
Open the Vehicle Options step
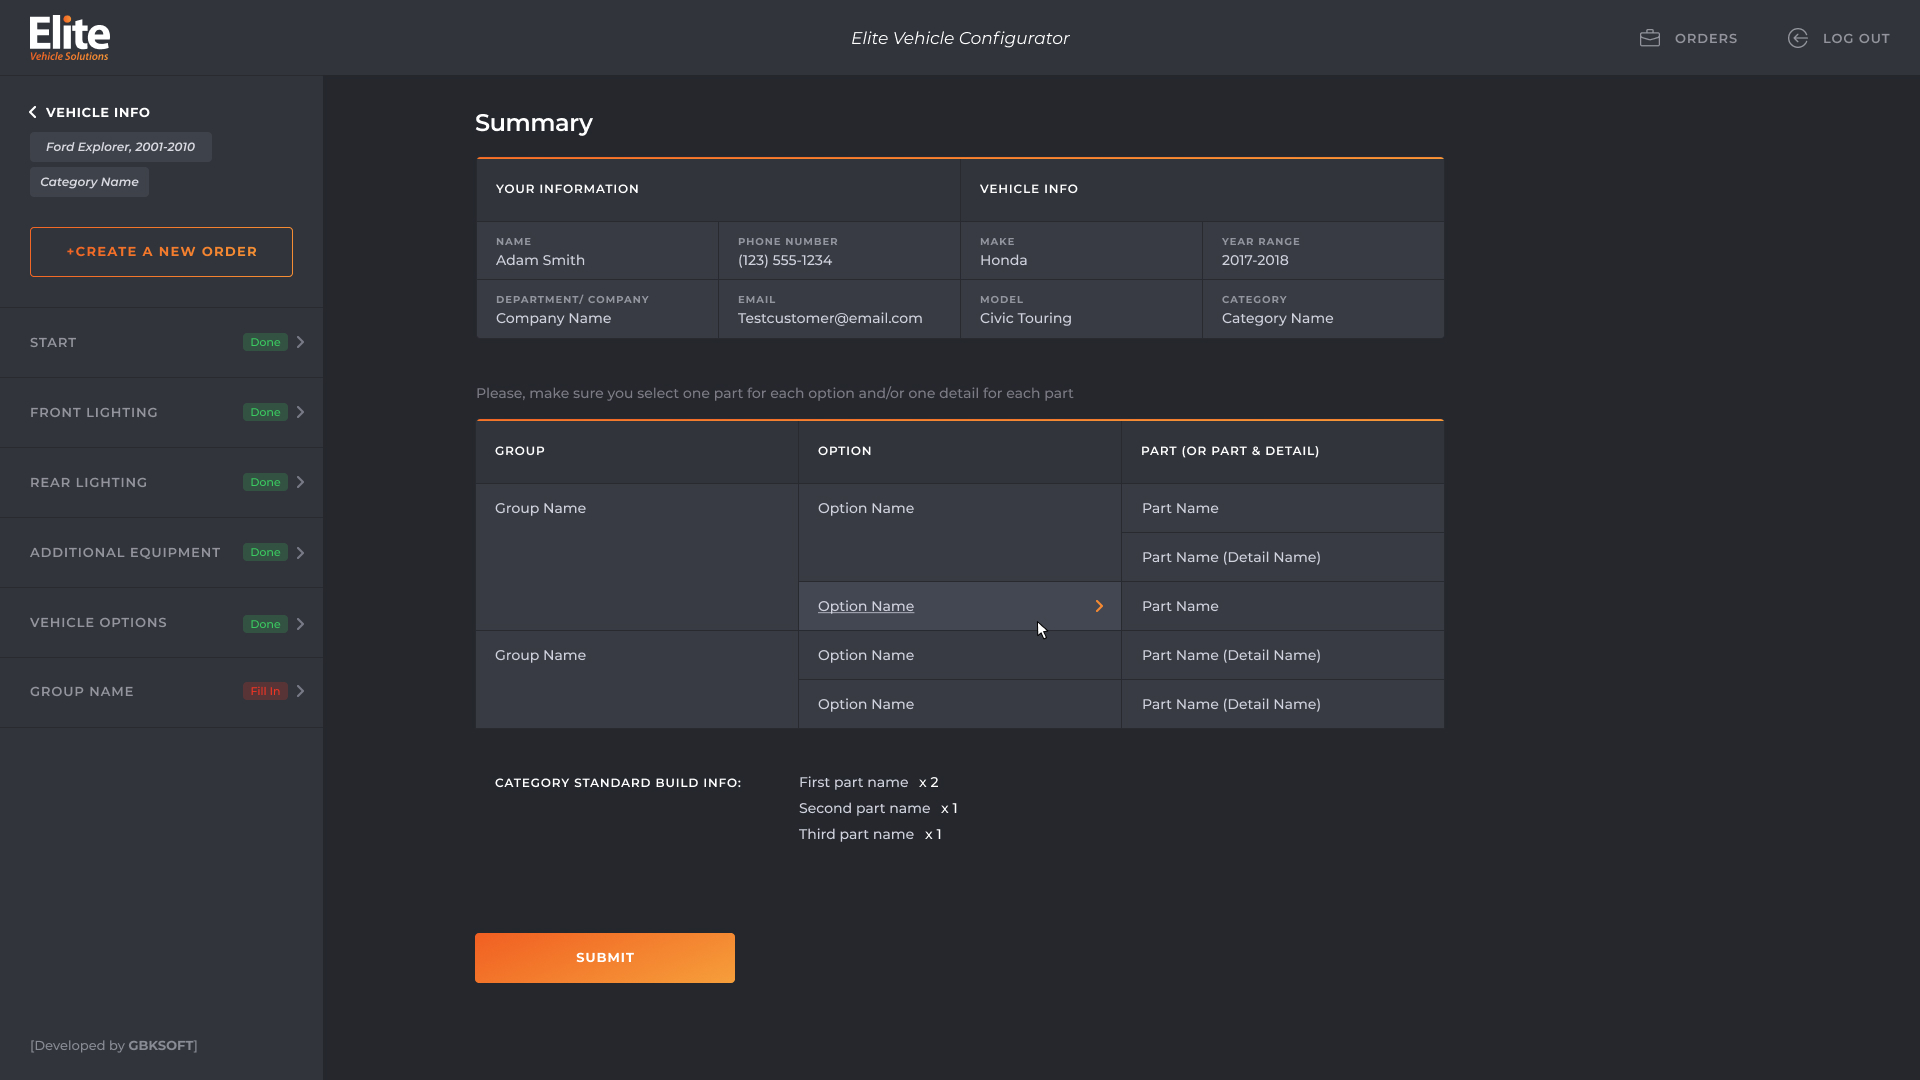[x=161, y=622]
